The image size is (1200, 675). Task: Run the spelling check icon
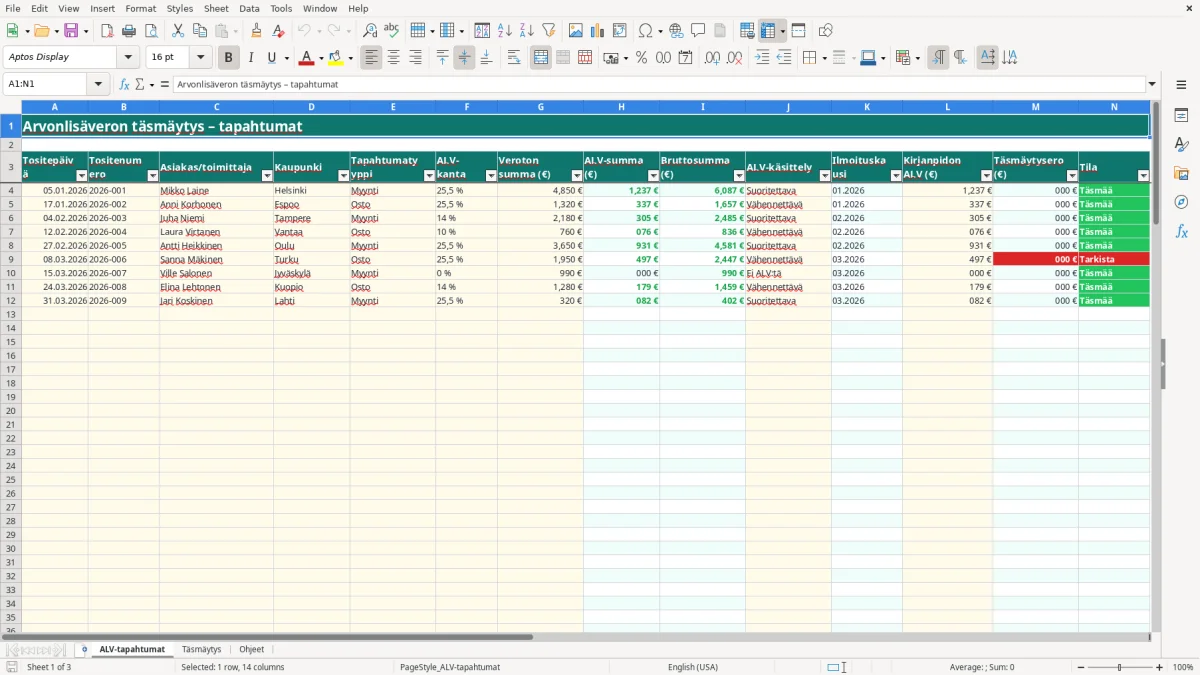391,31
